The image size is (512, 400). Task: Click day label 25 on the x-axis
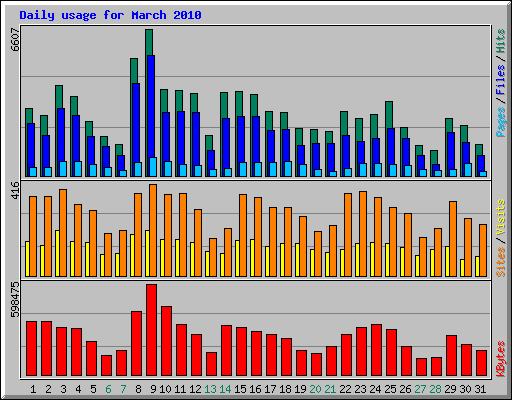(390, 389)
